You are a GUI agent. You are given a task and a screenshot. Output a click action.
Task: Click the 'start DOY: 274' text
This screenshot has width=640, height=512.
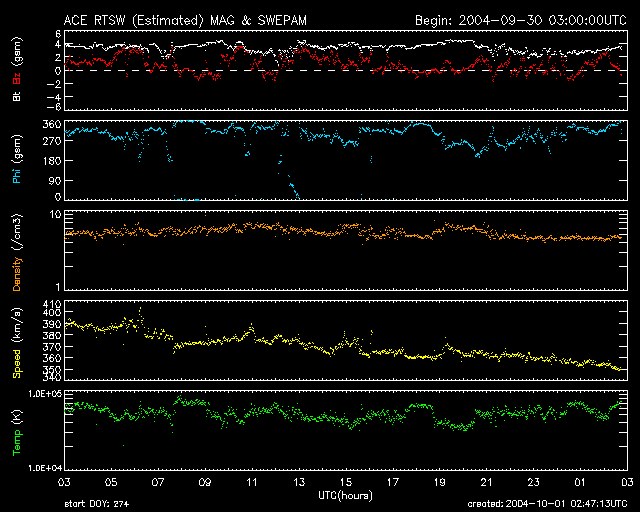click(x=97, y=504)
